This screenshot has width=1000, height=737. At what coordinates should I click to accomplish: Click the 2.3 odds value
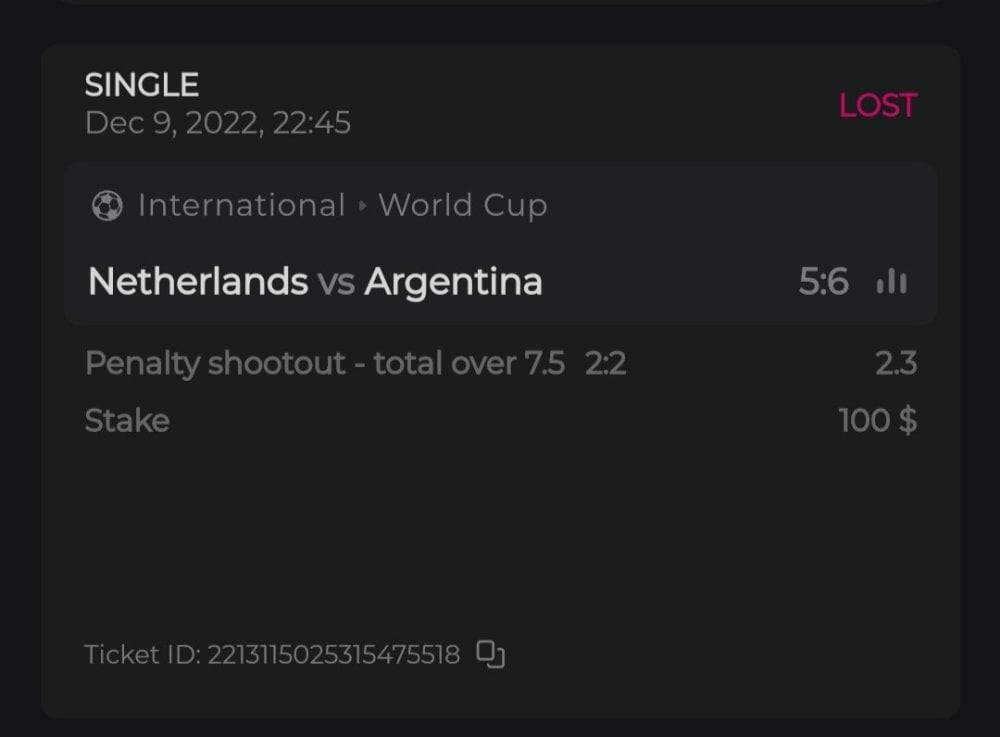[x=895, y=363]
